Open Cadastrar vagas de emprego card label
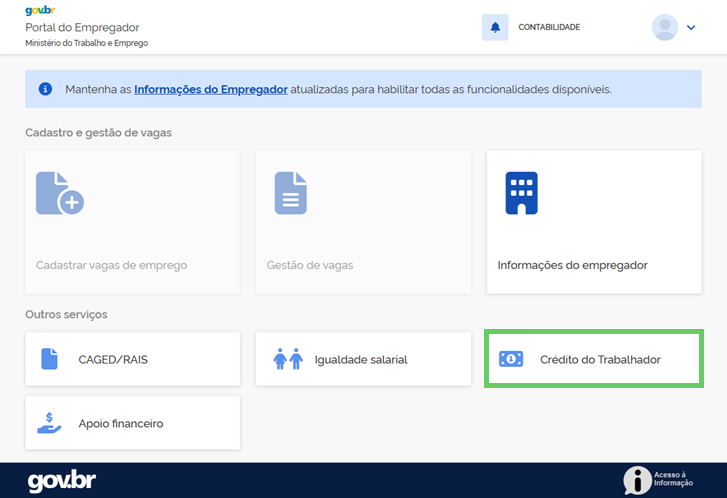 point(111,265)
